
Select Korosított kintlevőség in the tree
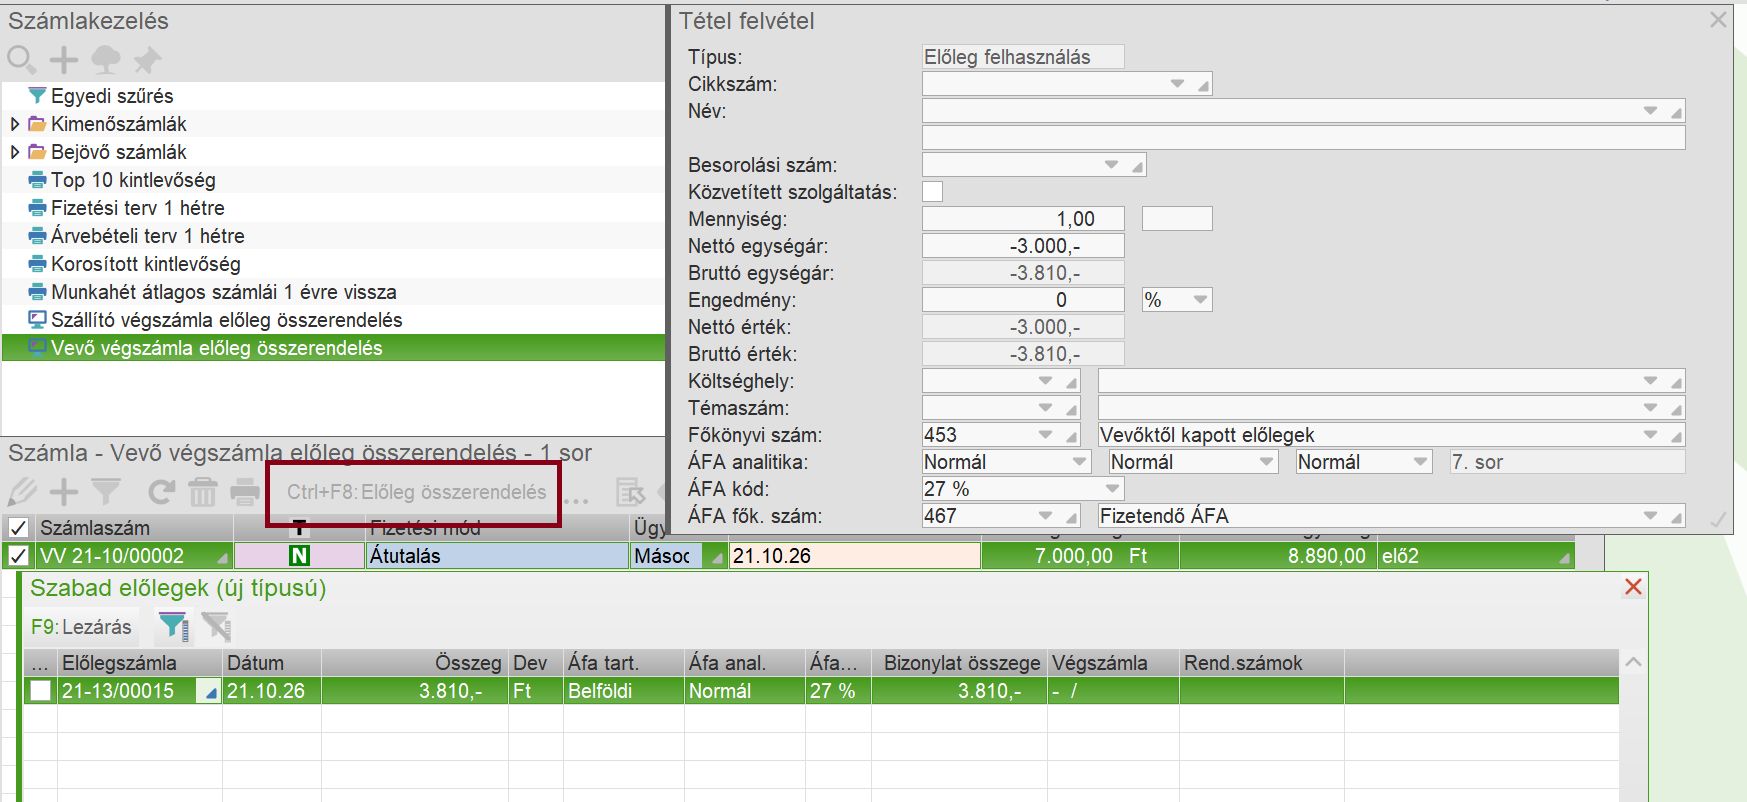pos(146,264)
